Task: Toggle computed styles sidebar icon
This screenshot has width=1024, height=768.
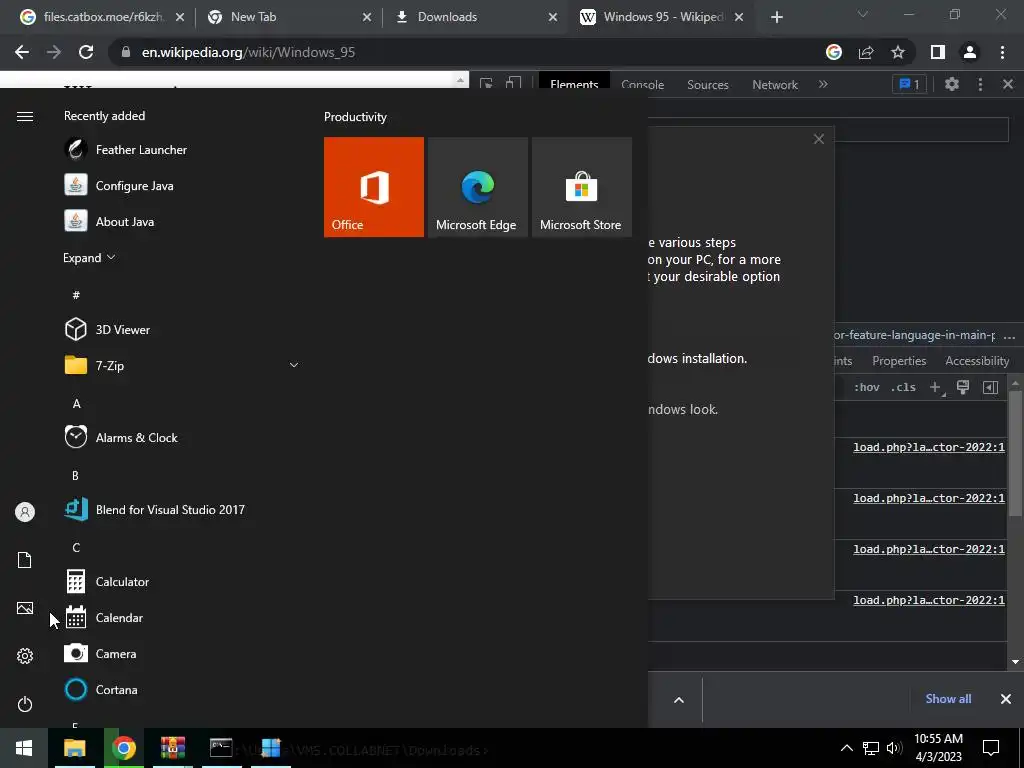Action: pyautogui.click(x=991, y=387)
